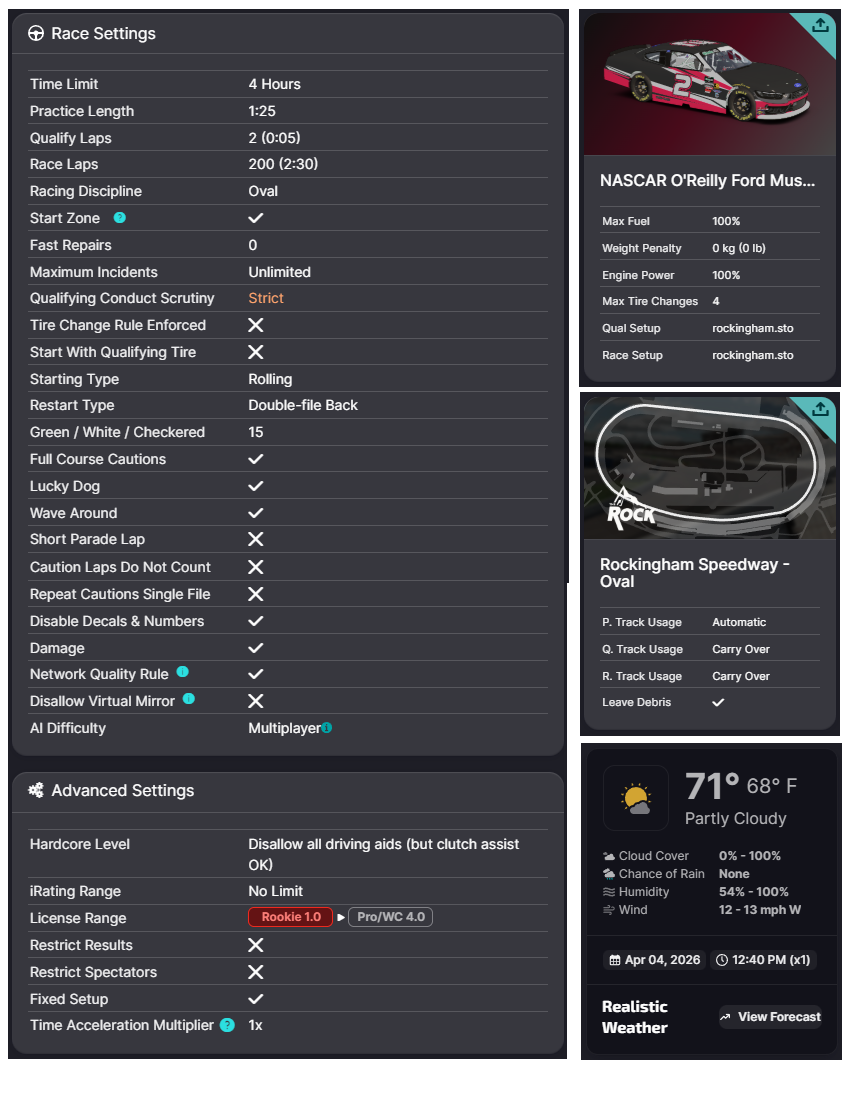Click share icon on Rockingham track card

[820, 409]
